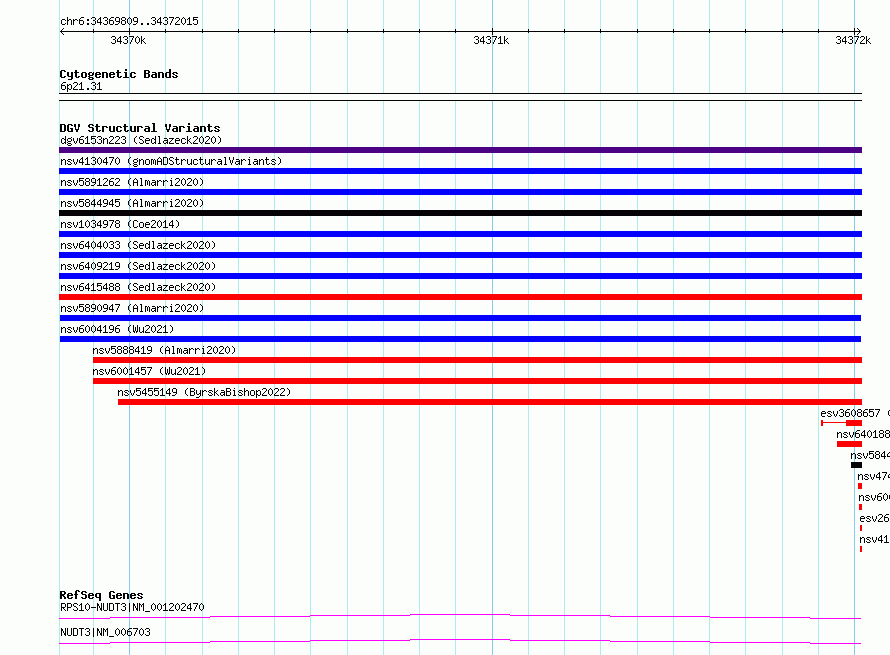Click the nsv5455149 (ByrskaBishop2022) label

(x=204, y=392)
